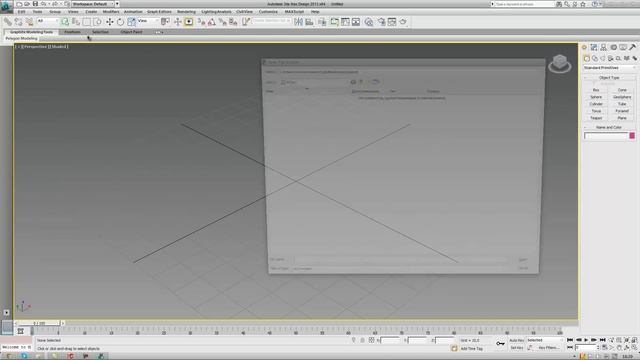640x360 pixels.
Task: Collapse the Object Type rollout
Action: click(x=609, y=78)
